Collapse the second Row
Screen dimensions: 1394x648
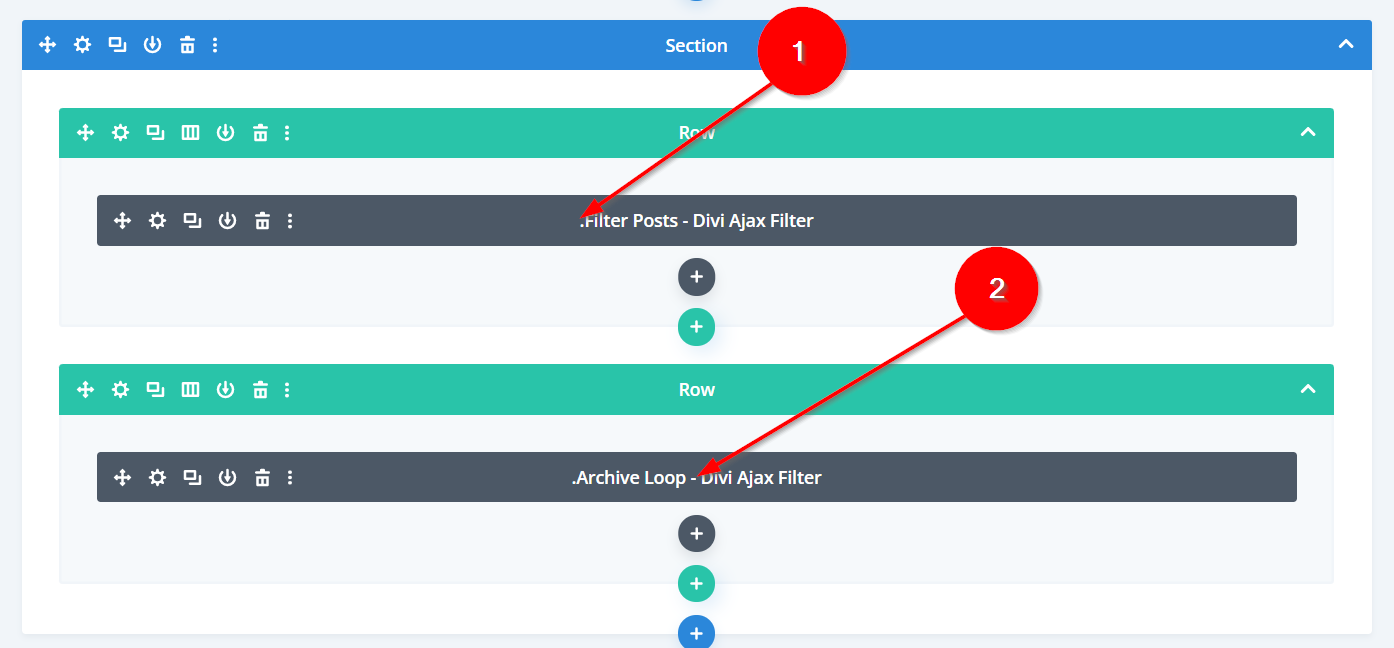[x=1308, y=390]
